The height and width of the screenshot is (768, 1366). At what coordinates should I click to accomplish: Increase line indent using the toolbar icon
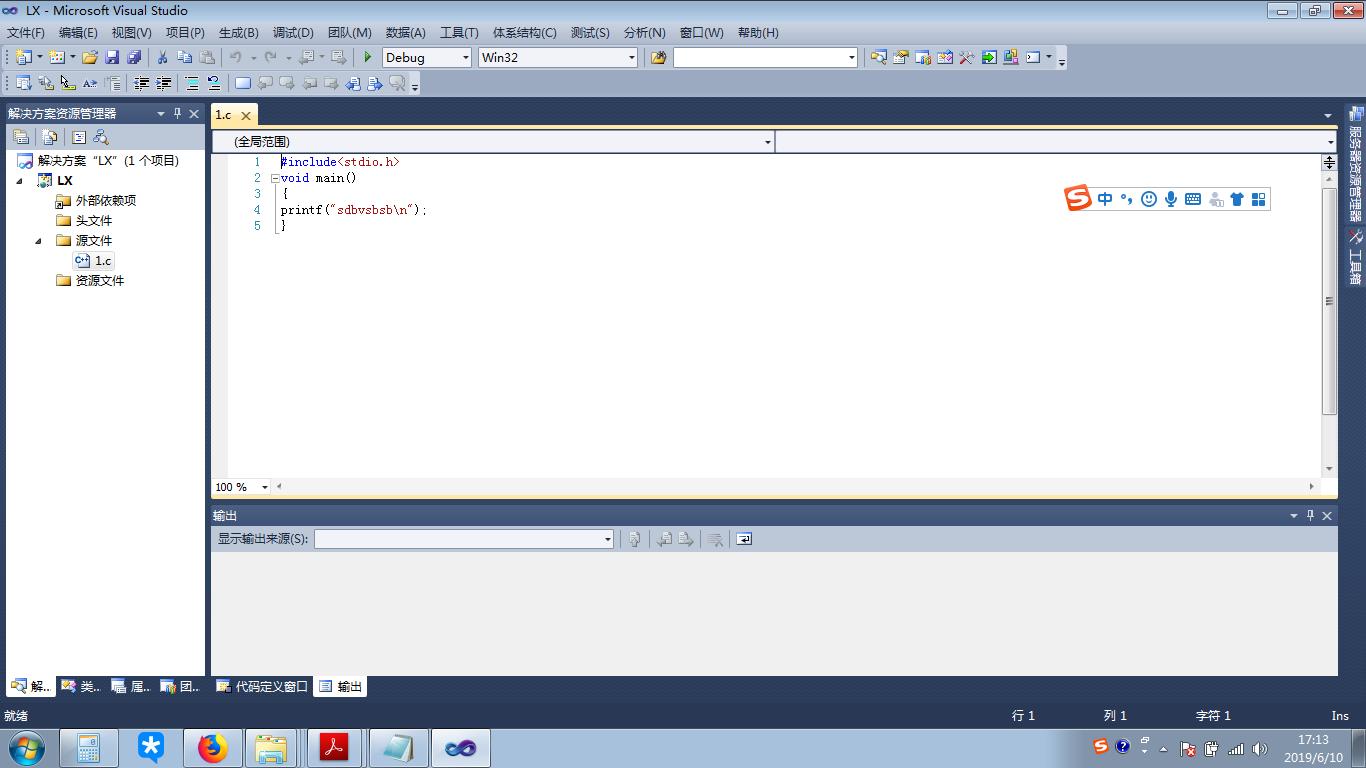point(164,83)
